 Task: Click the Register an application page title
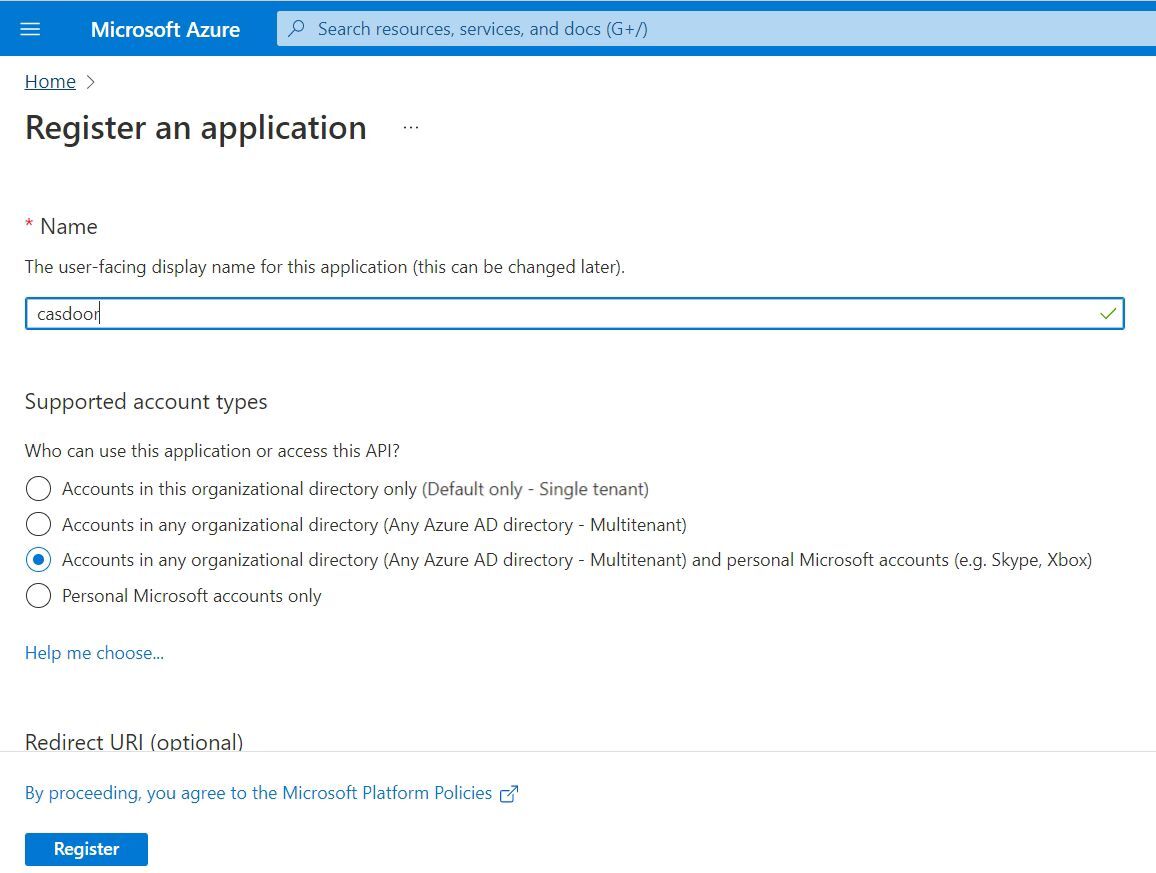[x=196, y=128]
